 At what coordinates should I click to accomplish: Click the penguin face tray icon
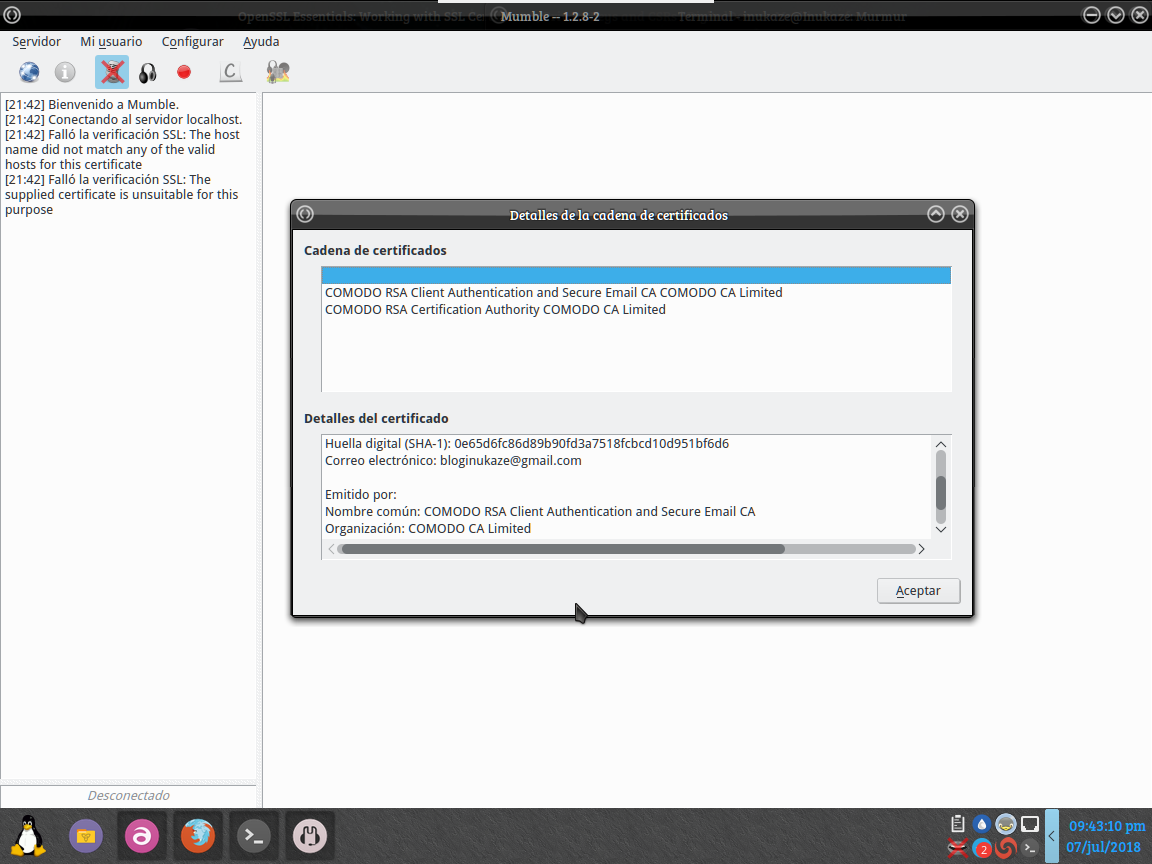coord(1006,824)
